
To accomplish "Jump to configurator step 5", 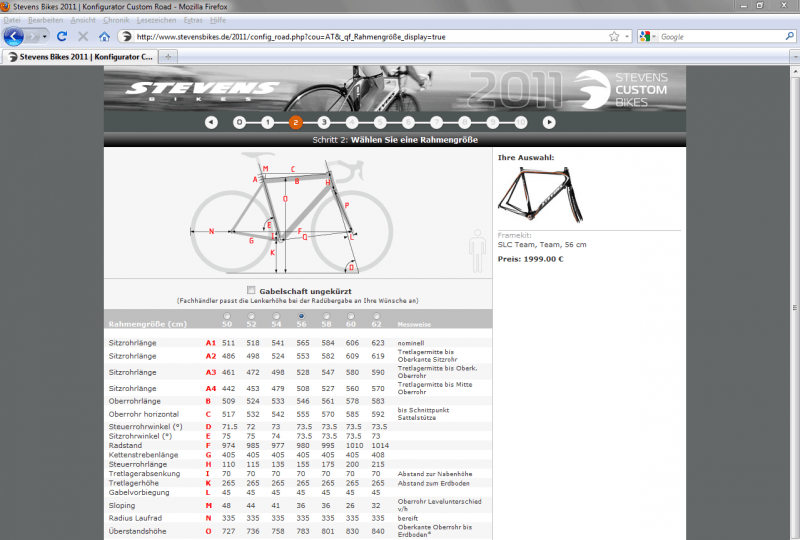I will coord(380,122).
